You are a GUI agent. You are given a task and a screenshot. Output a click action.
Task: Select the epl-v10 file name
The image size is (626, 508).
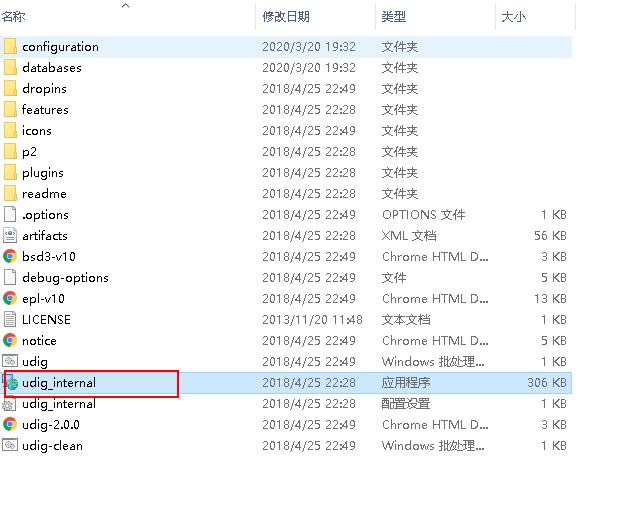(43, 299)
